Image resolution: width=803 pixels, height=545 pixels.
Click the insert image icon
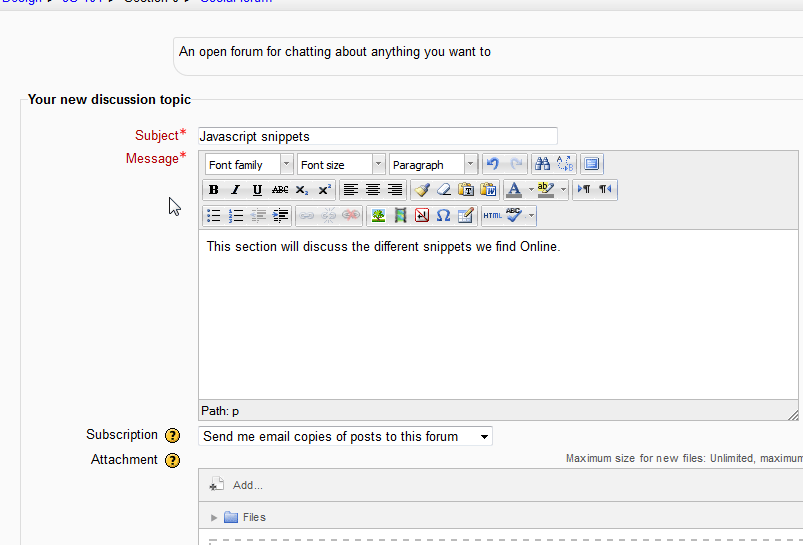coord(378,215)
